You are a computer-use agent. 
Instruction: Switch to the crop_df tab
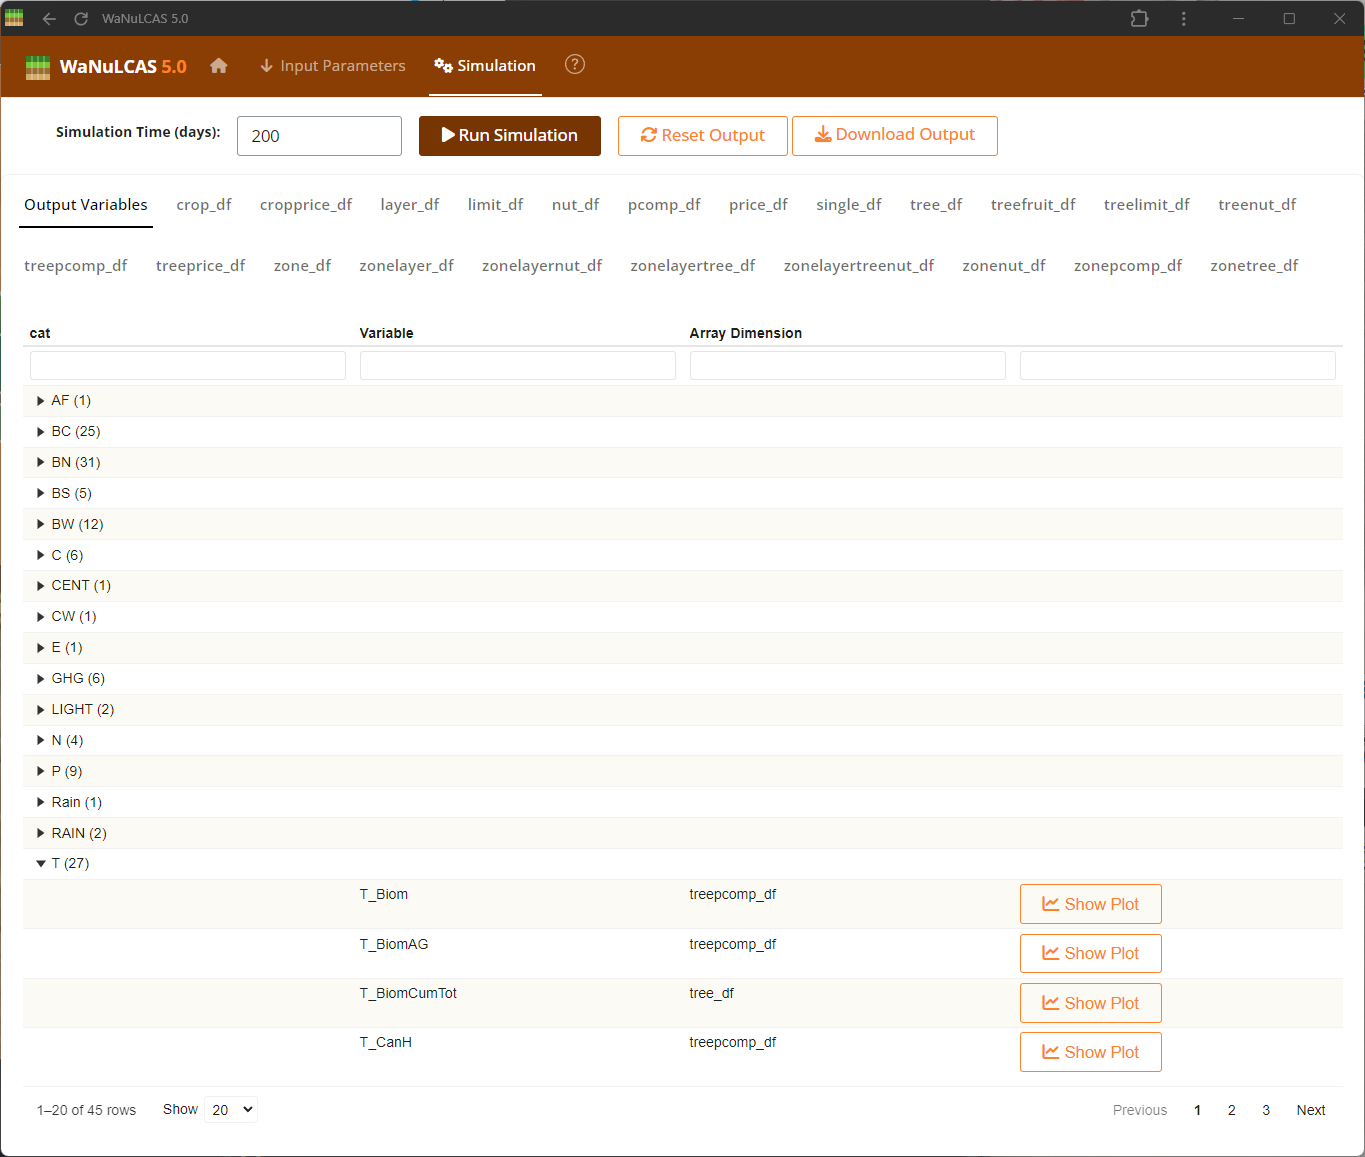pos(204,205)
